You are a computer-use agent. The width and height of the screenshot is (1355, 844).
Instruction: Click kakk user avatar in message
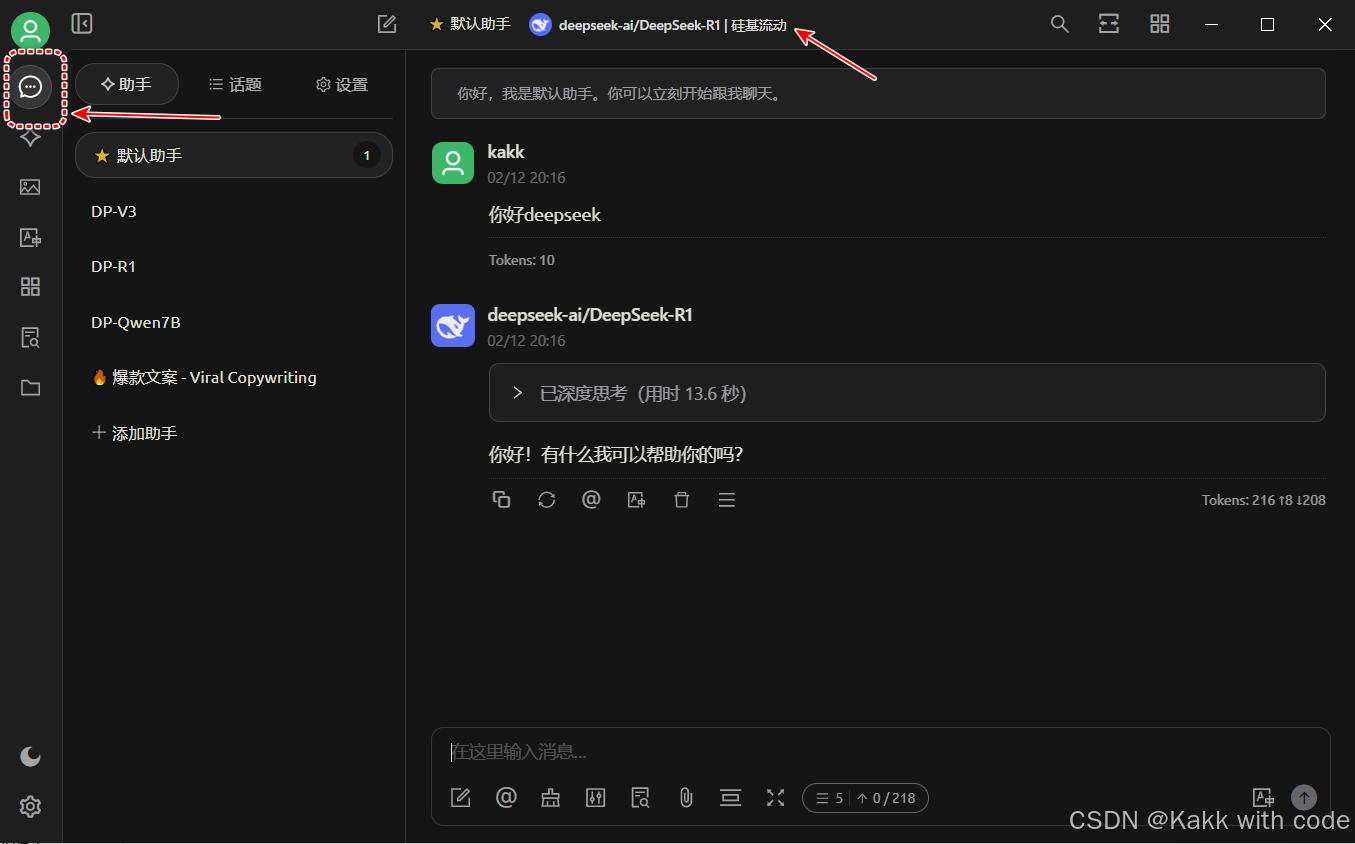coord(453,163)
